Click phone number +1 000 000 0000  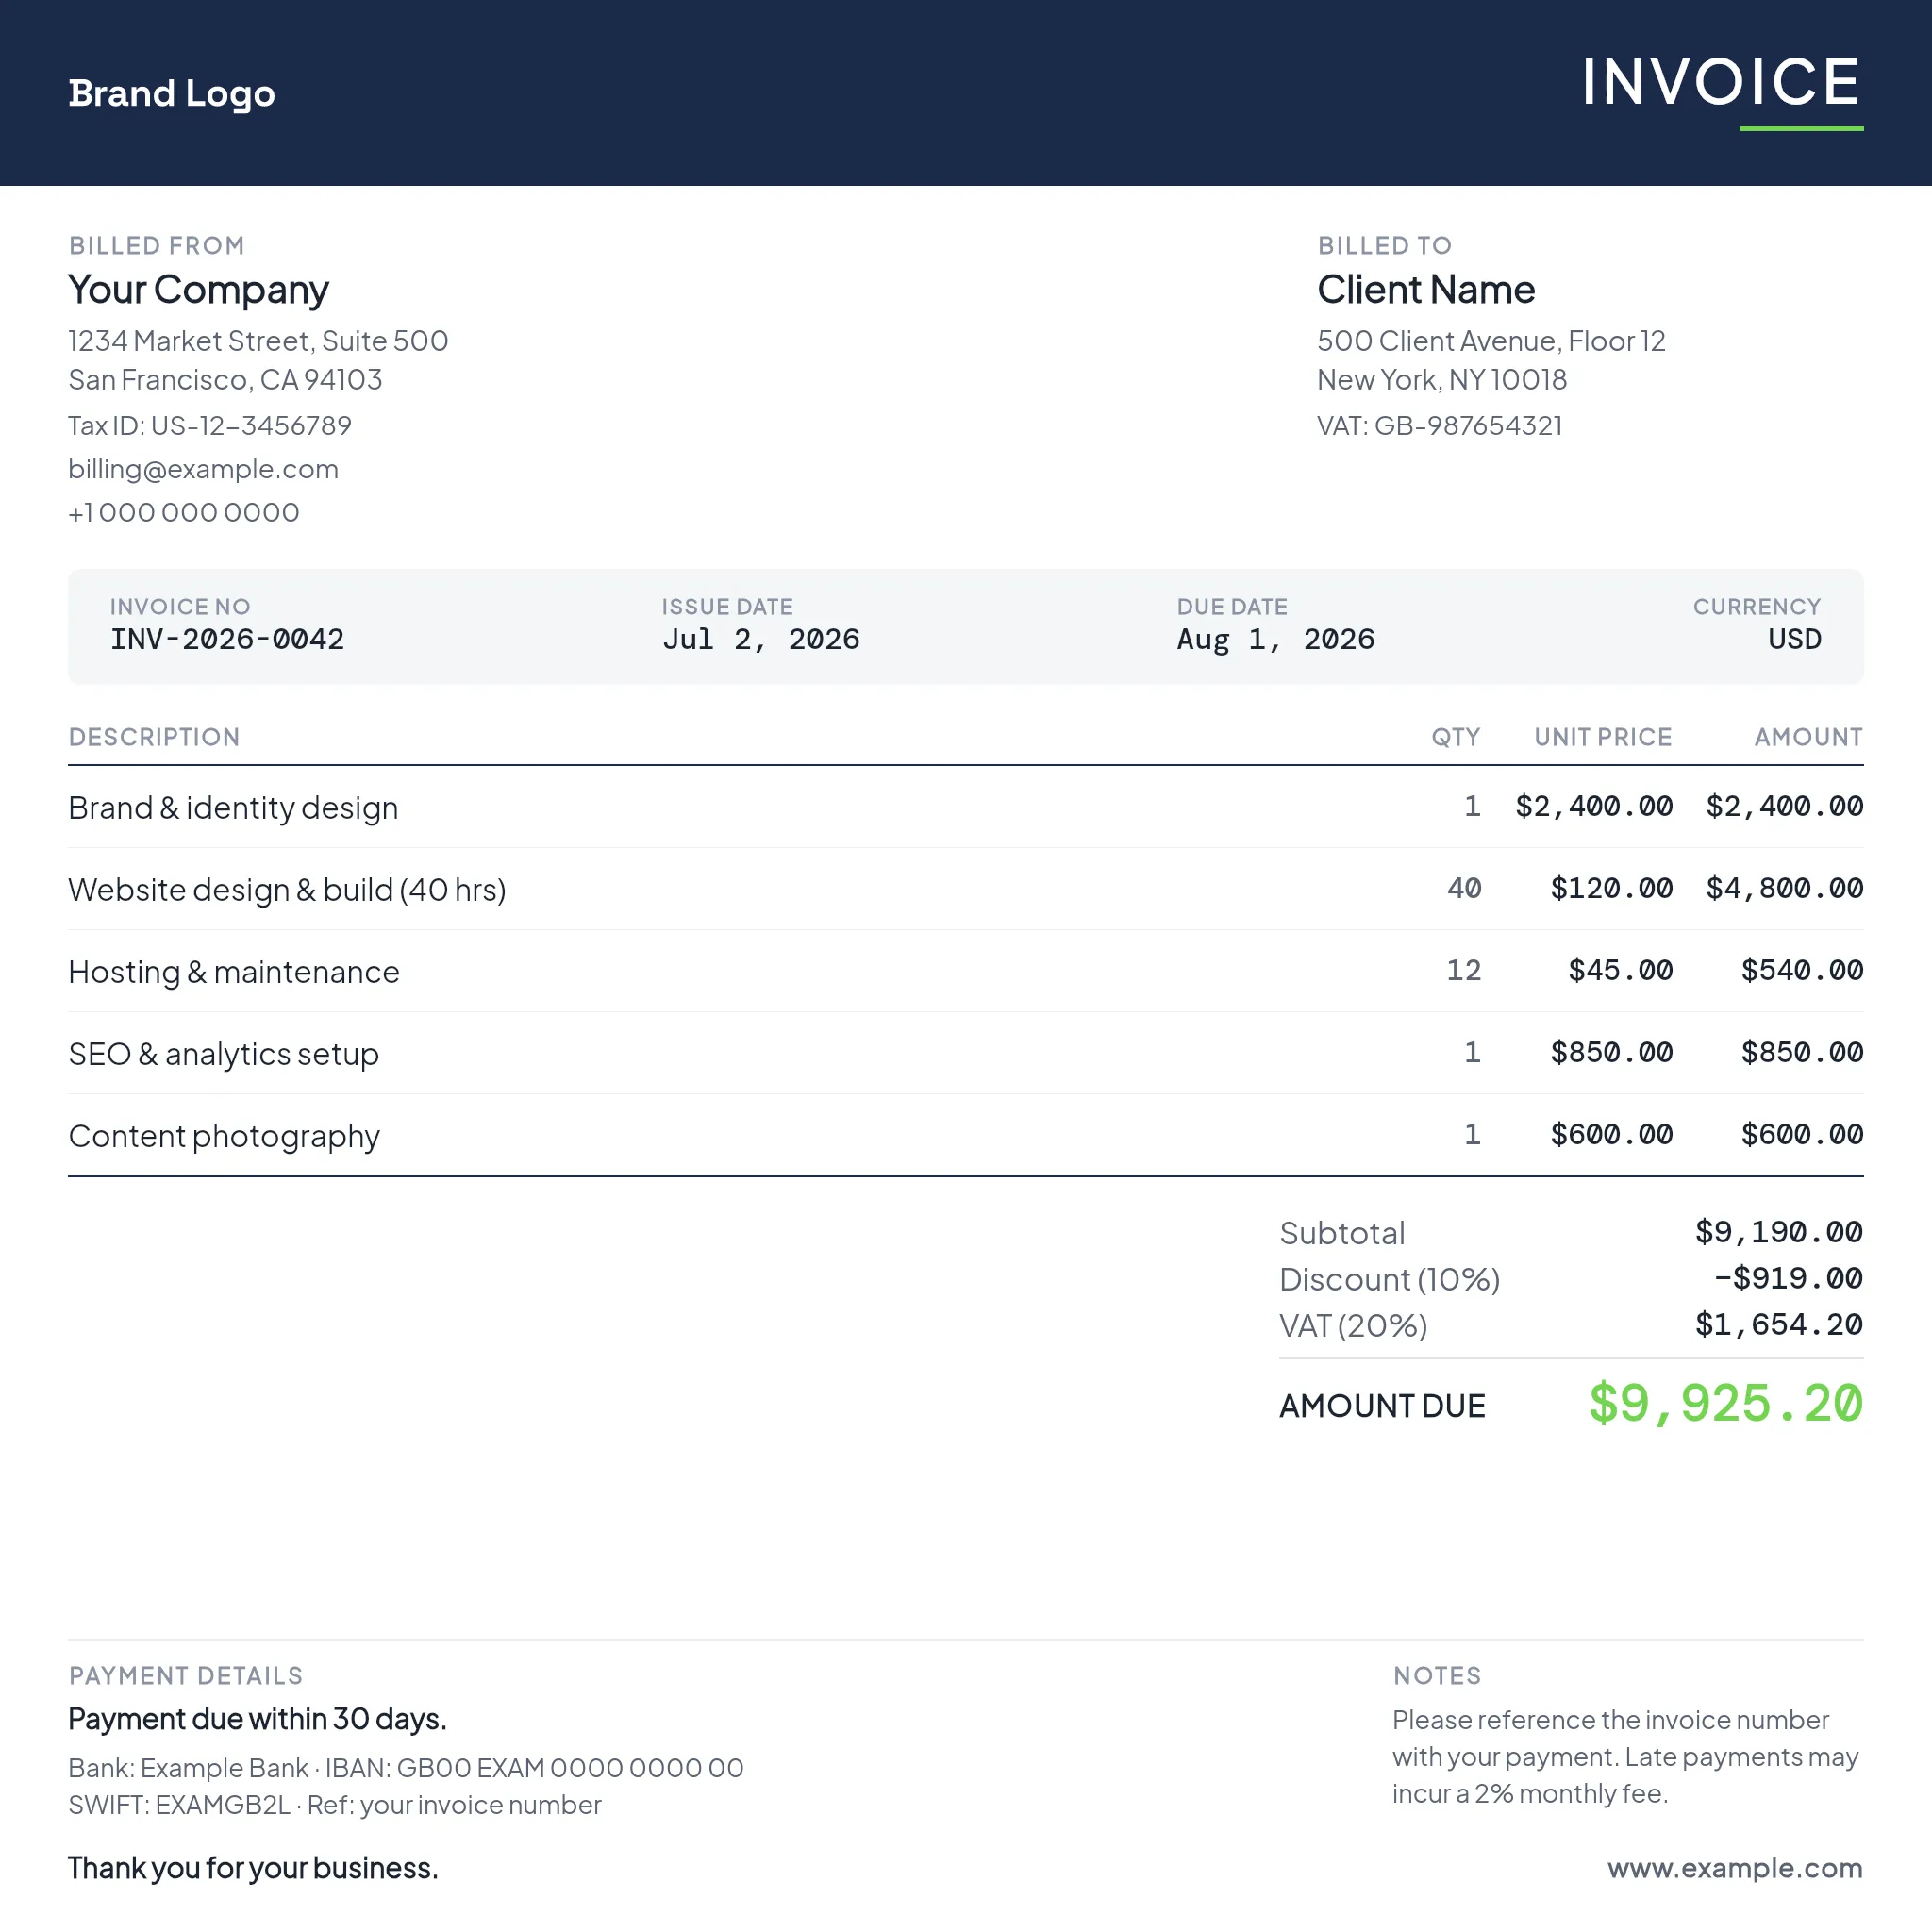click(184, 513)
